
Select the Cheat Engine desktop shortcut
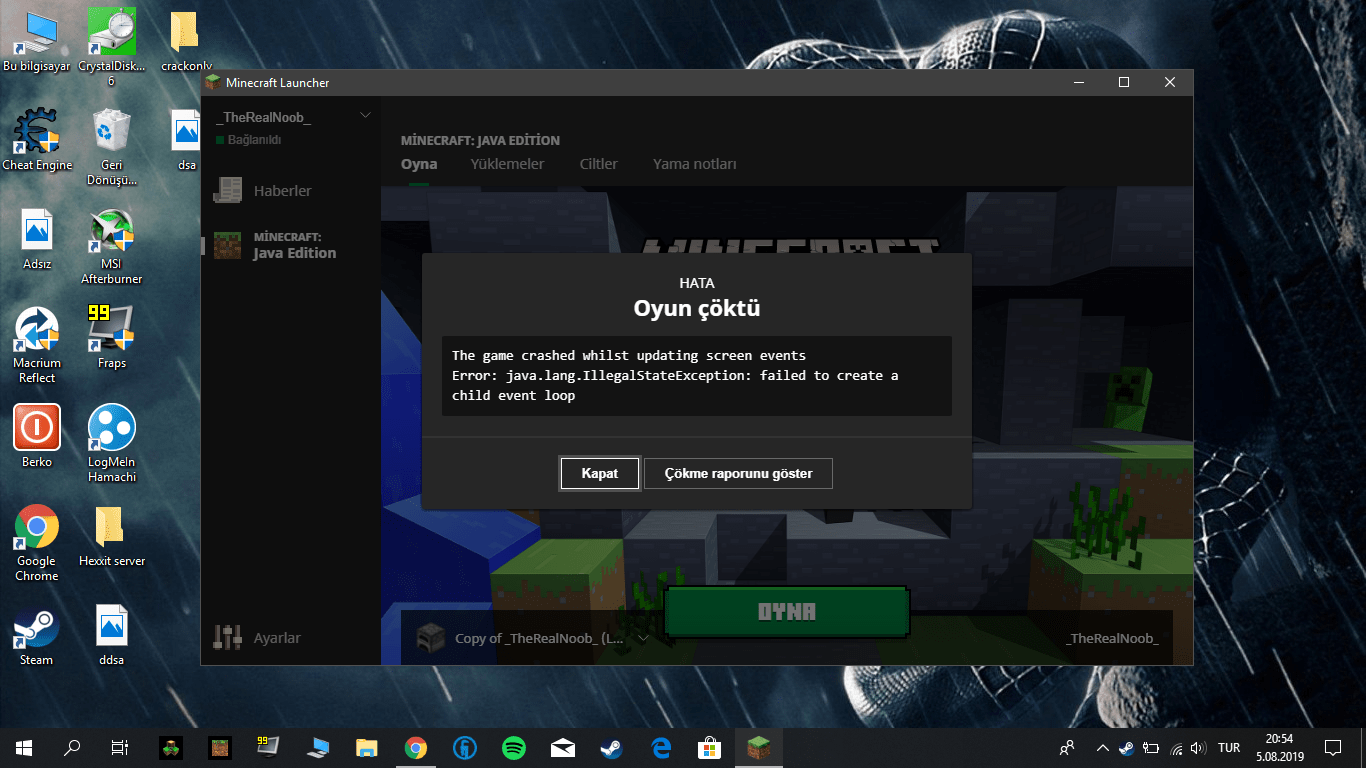tap(37, 139)
